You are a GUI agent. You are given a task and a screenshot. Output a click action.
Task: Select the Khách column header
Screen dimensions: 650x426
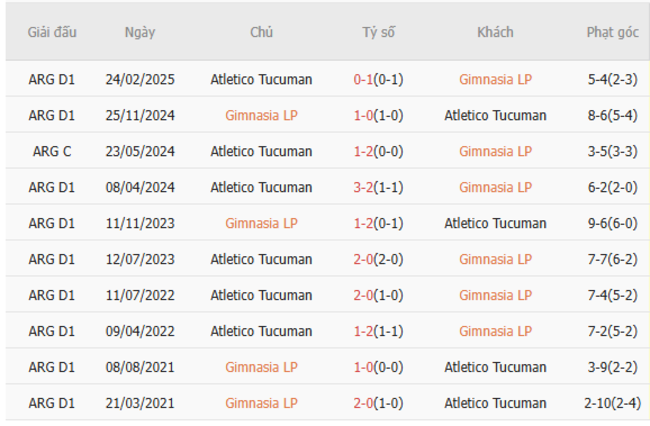tap(495, 32)
